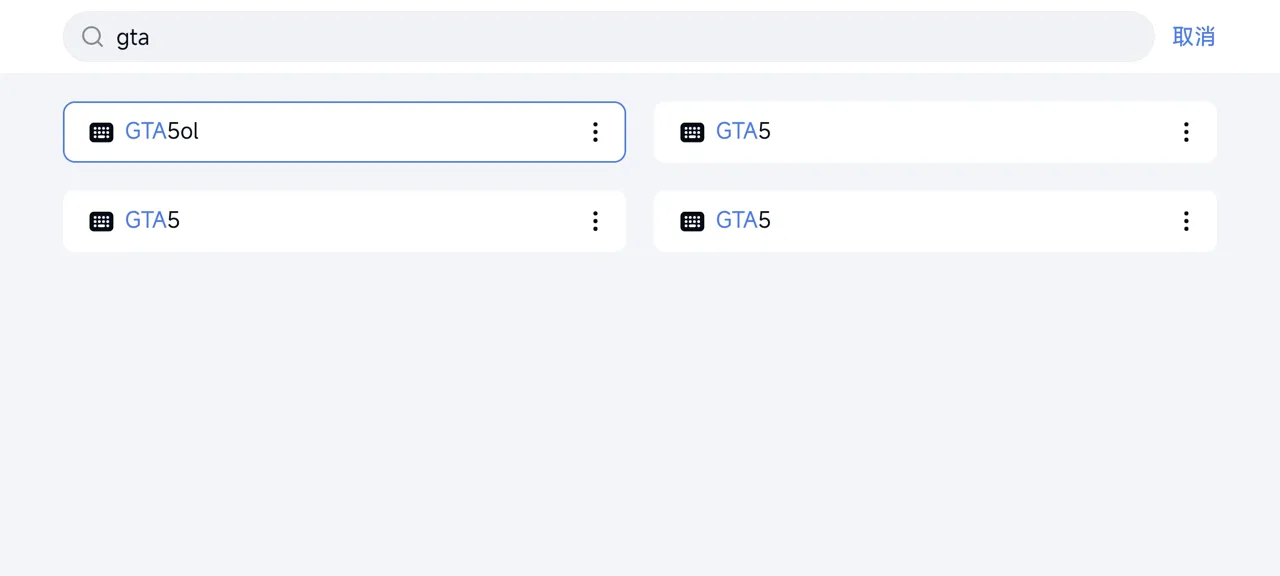Click the keyboard icon on GTA5ol card
1280x576 pixels.
coord(101,132)
